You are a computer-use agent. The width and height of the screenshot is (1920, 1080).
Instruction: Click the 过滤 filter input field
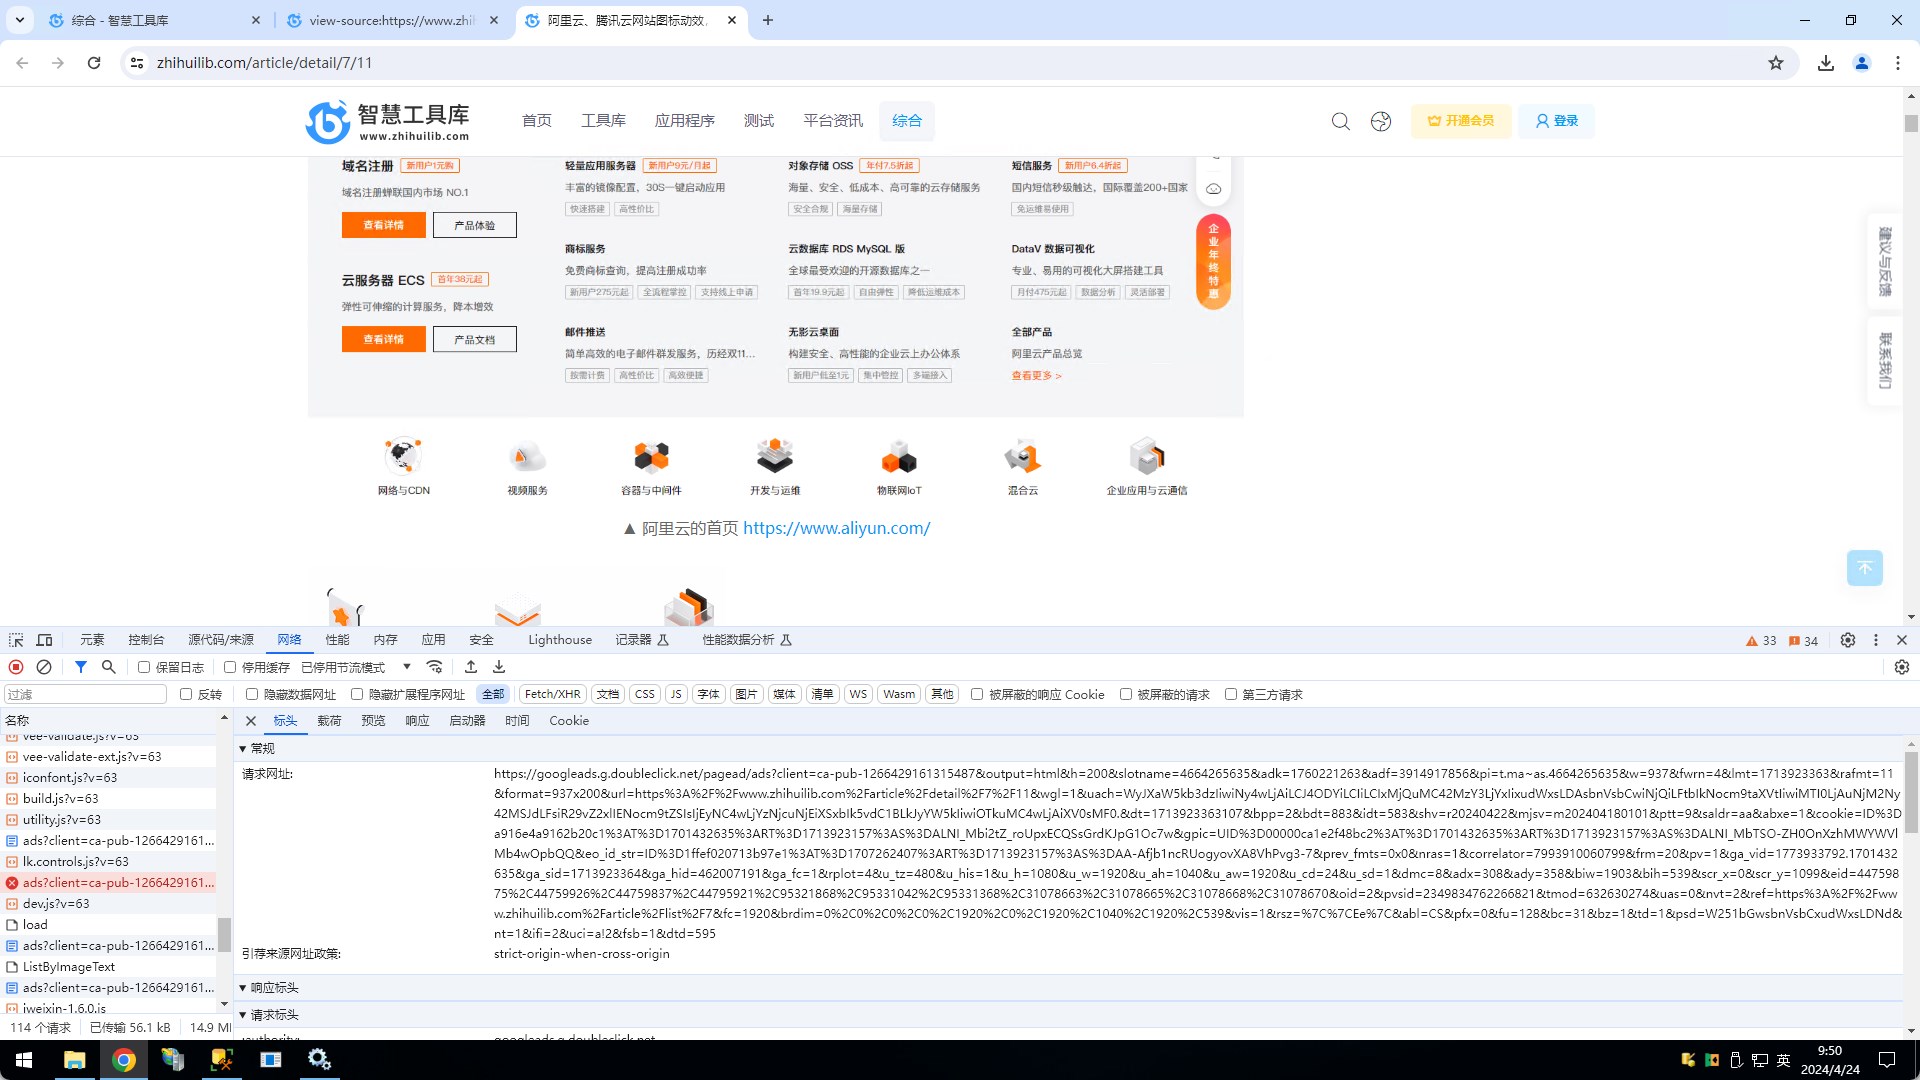[86, 694]
